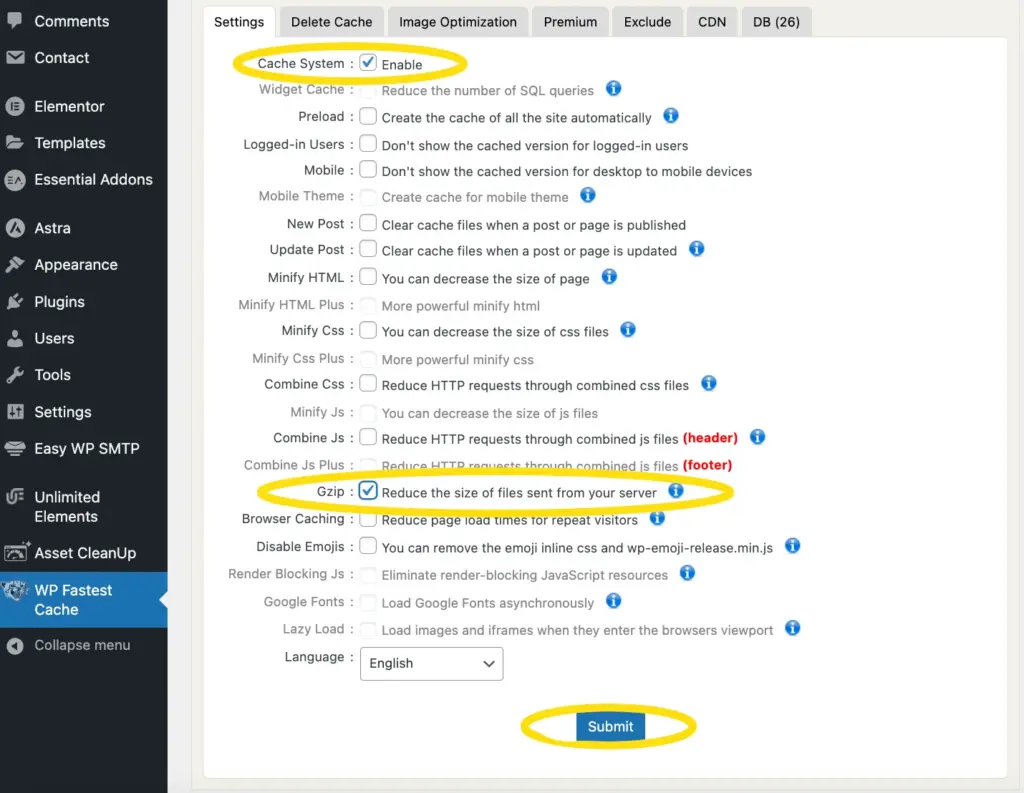Open info icon for Google Fonts
Viewport: 1024px width, 793px height.
click(x=613, y=600)
